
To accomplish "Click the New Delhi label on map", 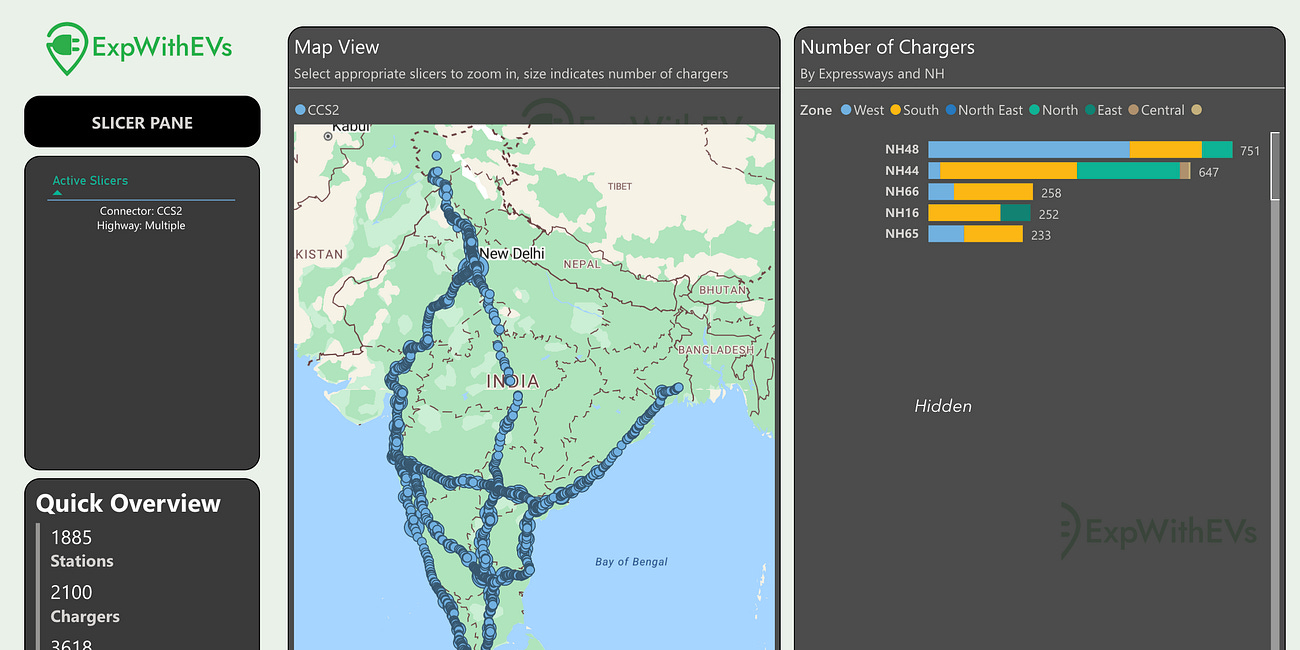I will 512,254.
